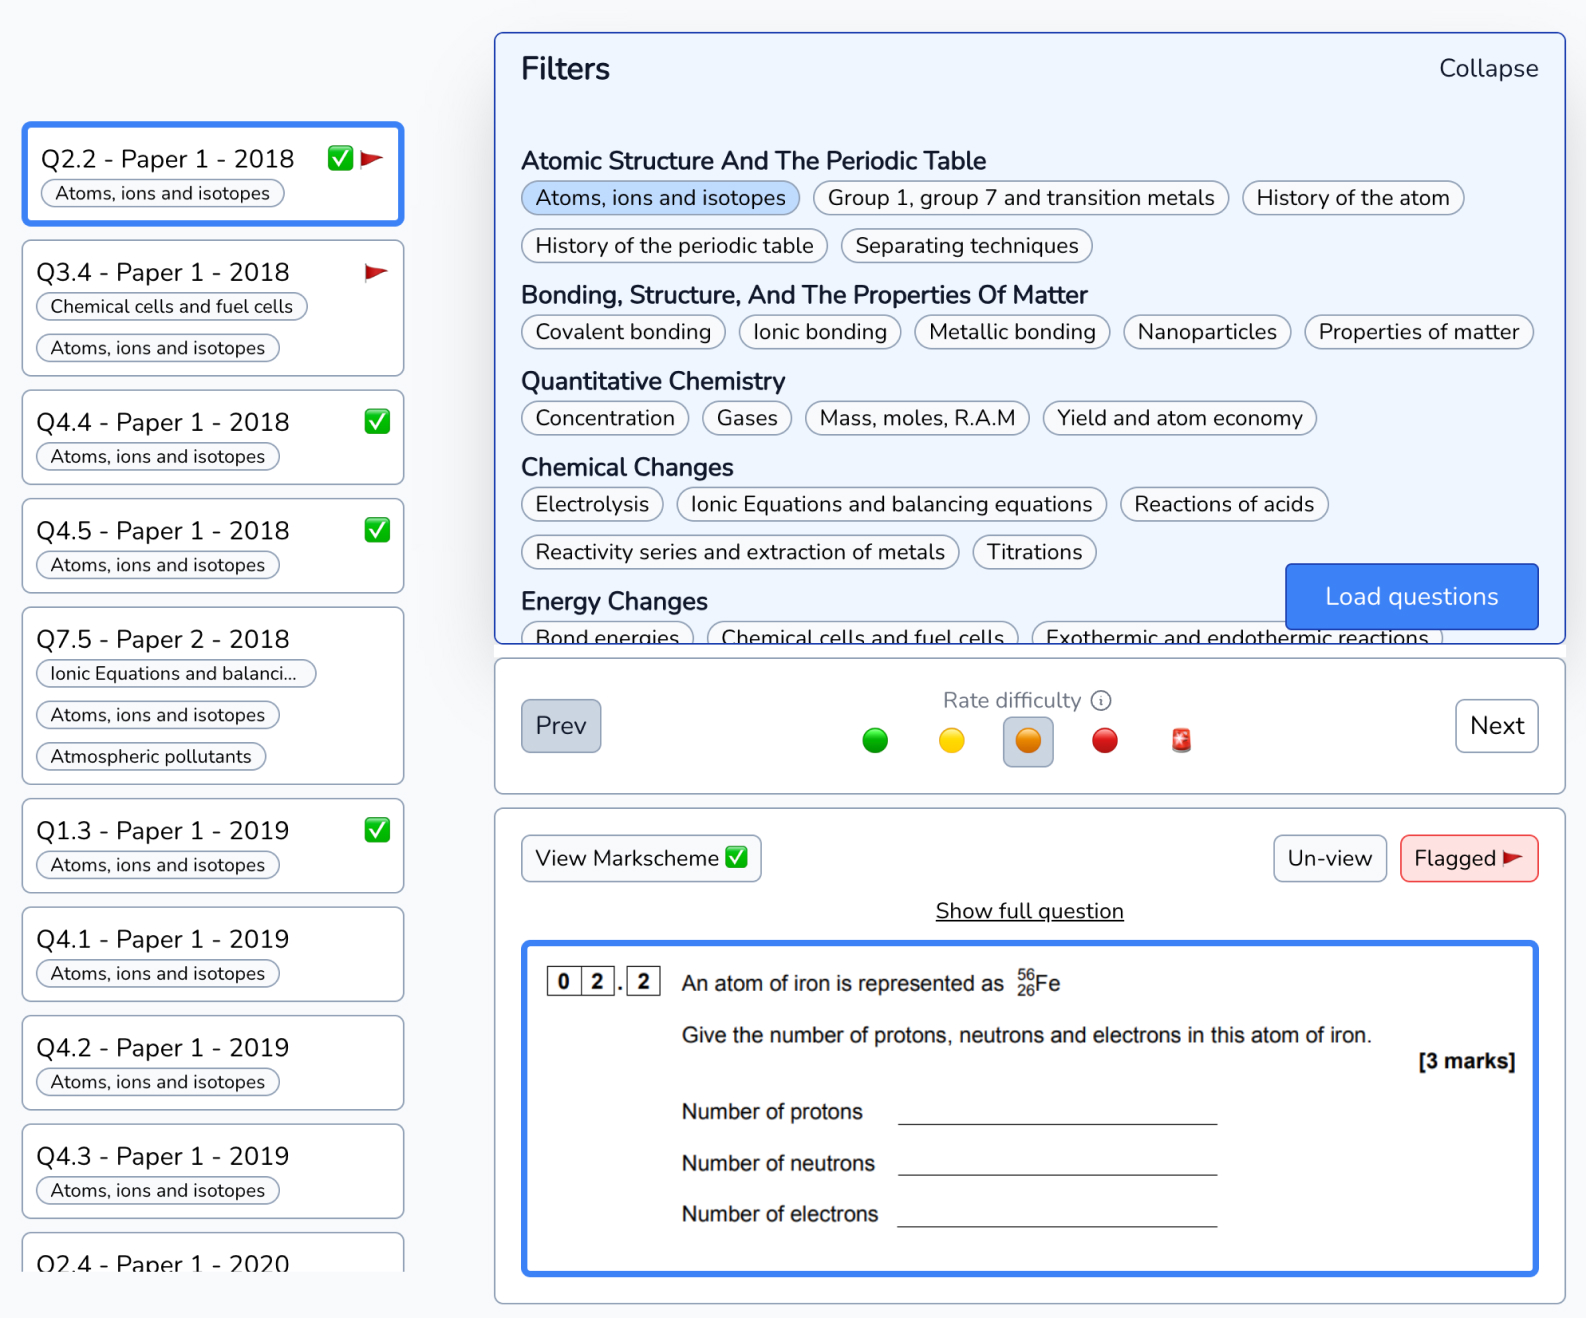The height and width of the screenshot is (1318, 1587).
Task: Click the Atoms, ions and isotopes tag on Q4.1 card
Action: coord(158,974)
